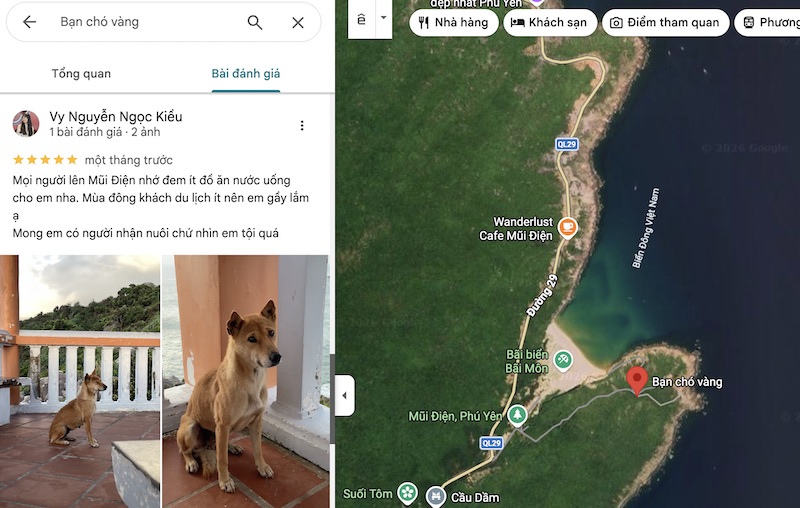This screenshot has width=800, height=508.
Task: Switch to the Tổng quan tab
Action: click(81, 73)
